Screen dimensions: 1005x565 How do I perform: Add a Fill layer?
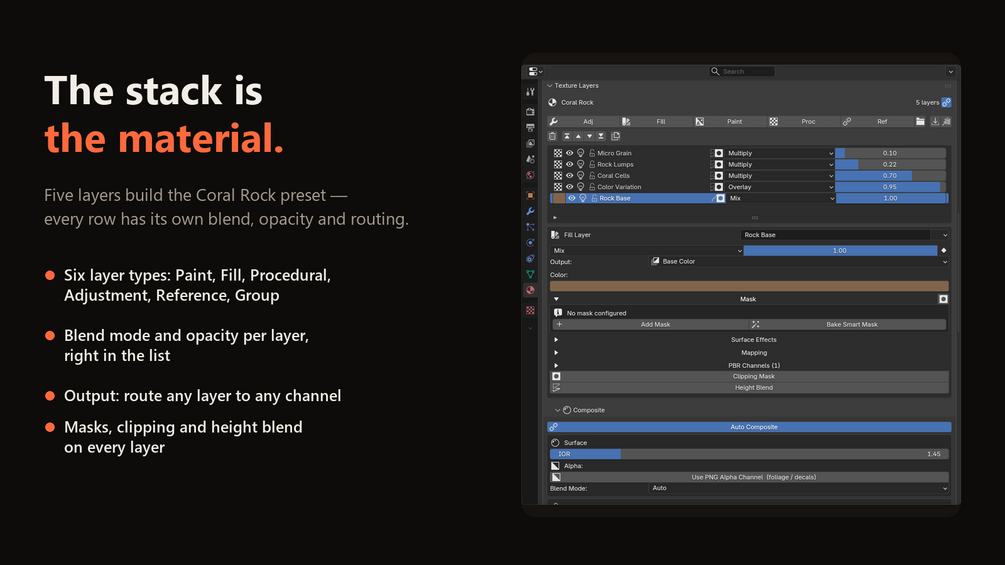coord(657,121)
